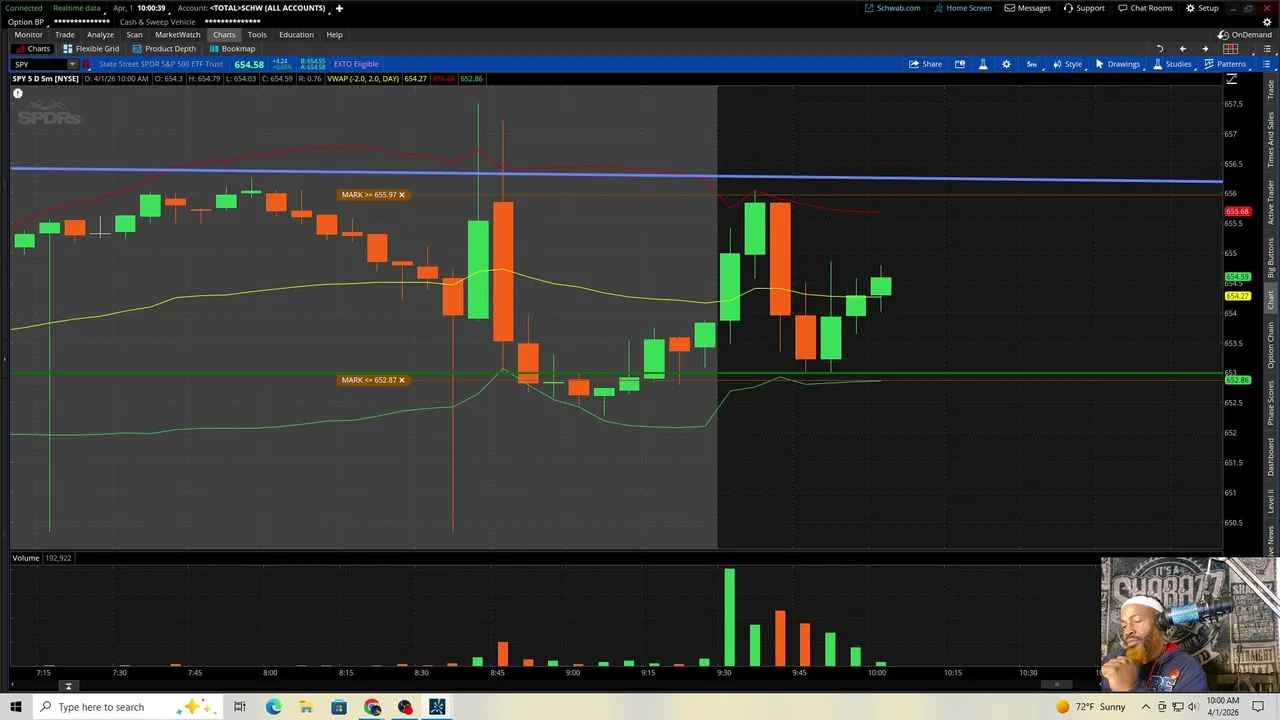The width and height of the screenshot is (1280, 720).
Task: Click the drawing icon at chart top-right
Action: click(x=1231, y=79)
